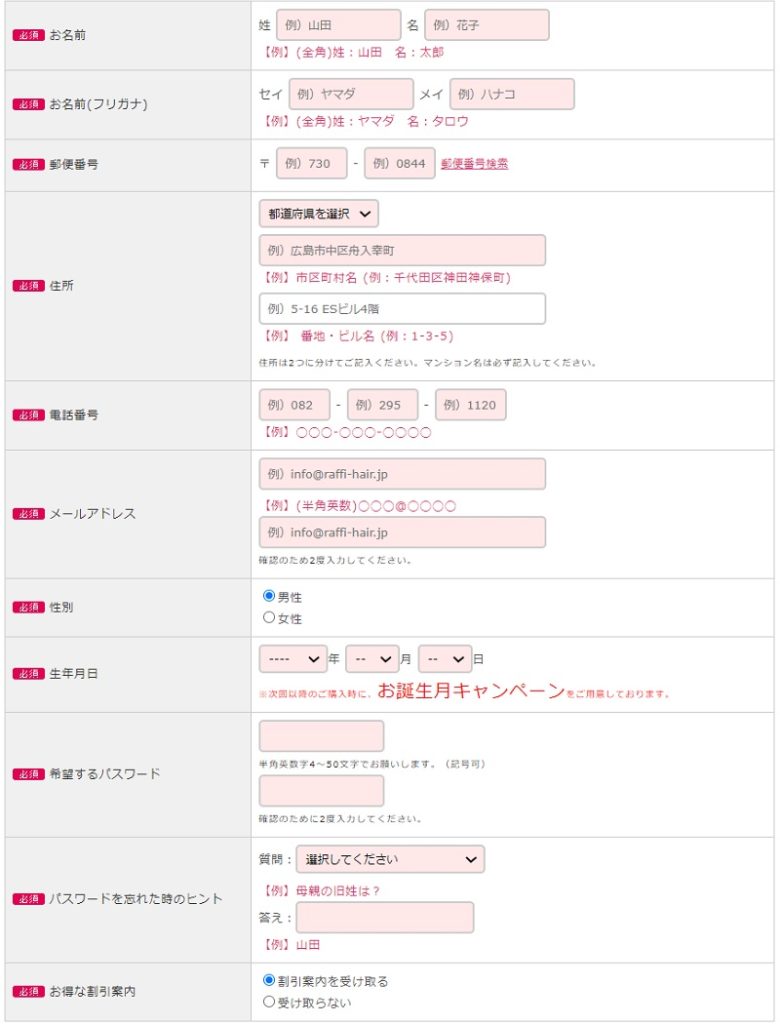The height and width of the screenshot is (1024, 780).
Task: Click the セイ furigana input field
Action: pyautogui.click(x=351, y=94)
